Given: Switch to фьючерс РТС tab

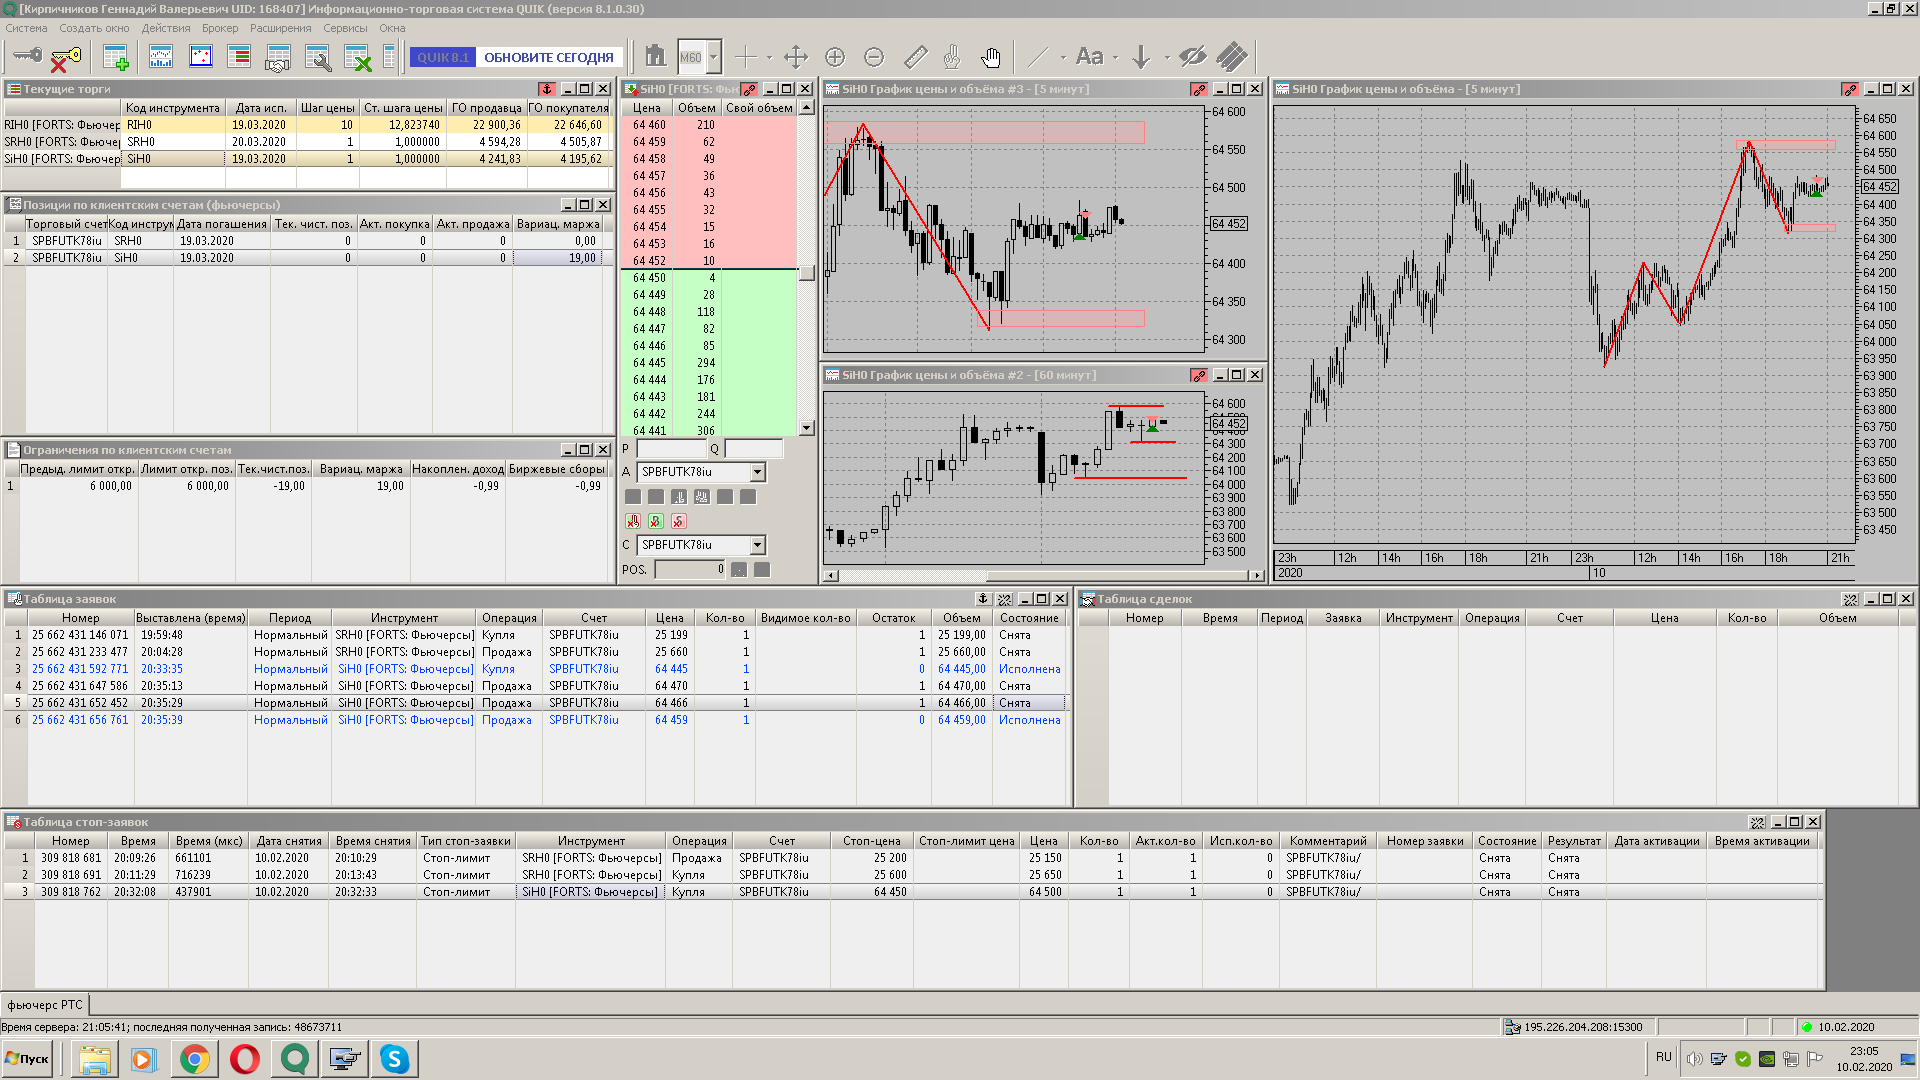Looking at the screenshot, I should coord(45,1004).
